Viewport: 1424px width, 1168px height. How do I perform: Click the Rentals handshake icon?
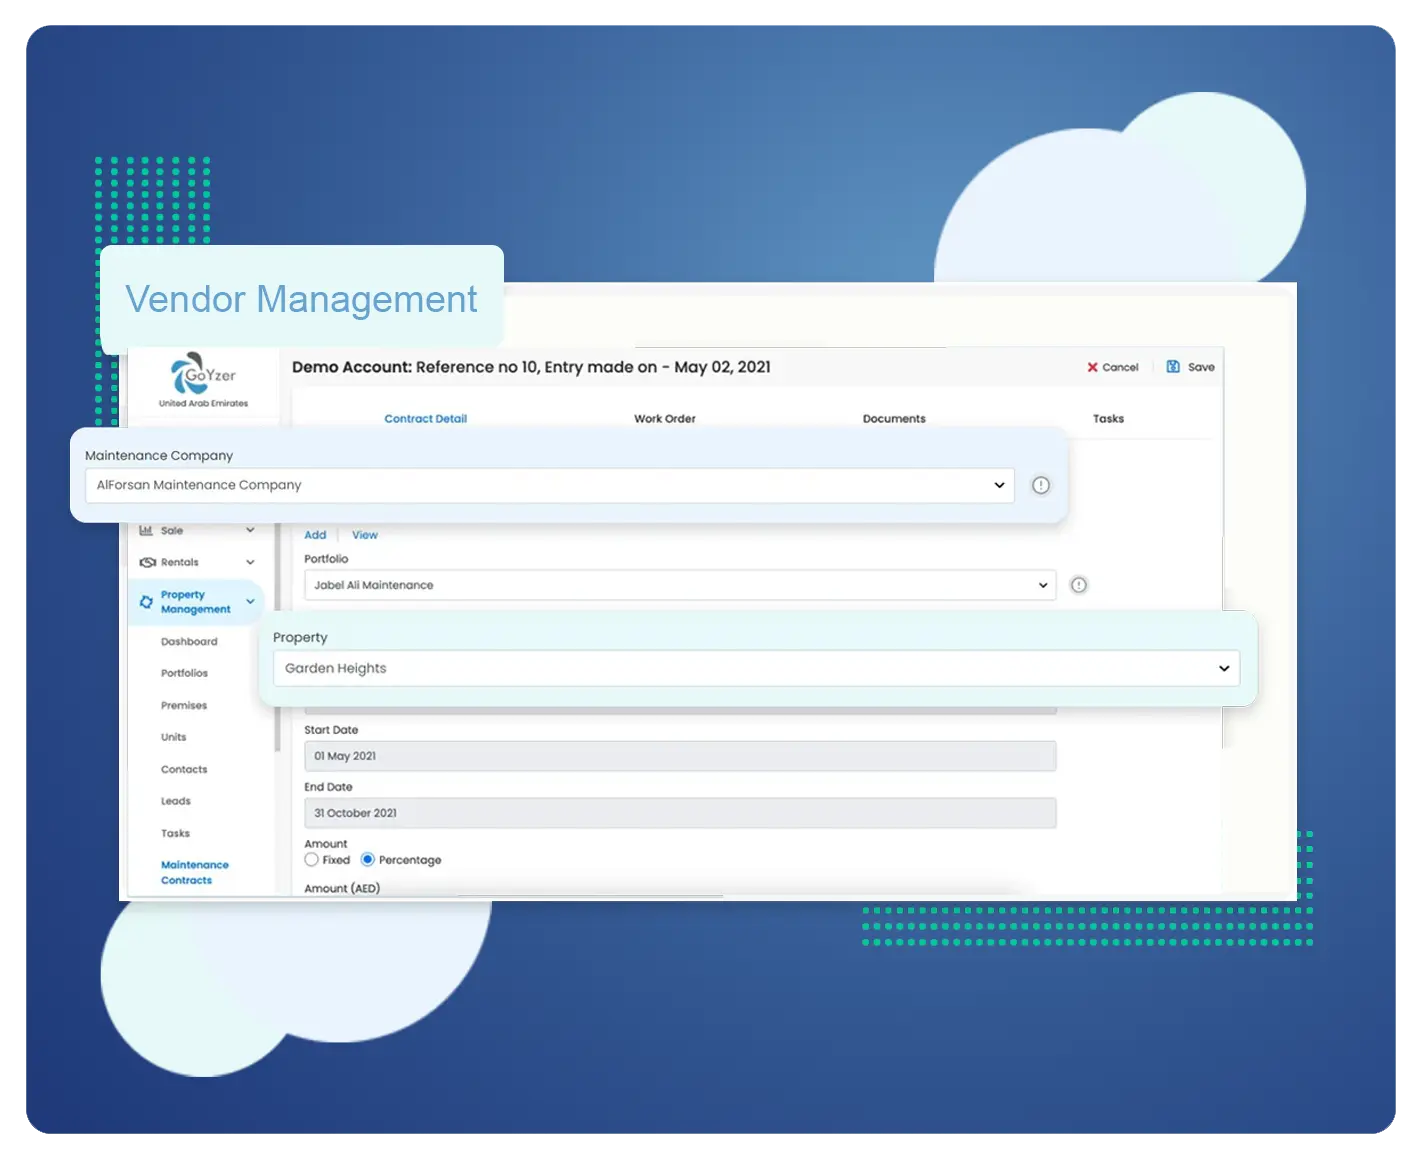click(147, 562)
